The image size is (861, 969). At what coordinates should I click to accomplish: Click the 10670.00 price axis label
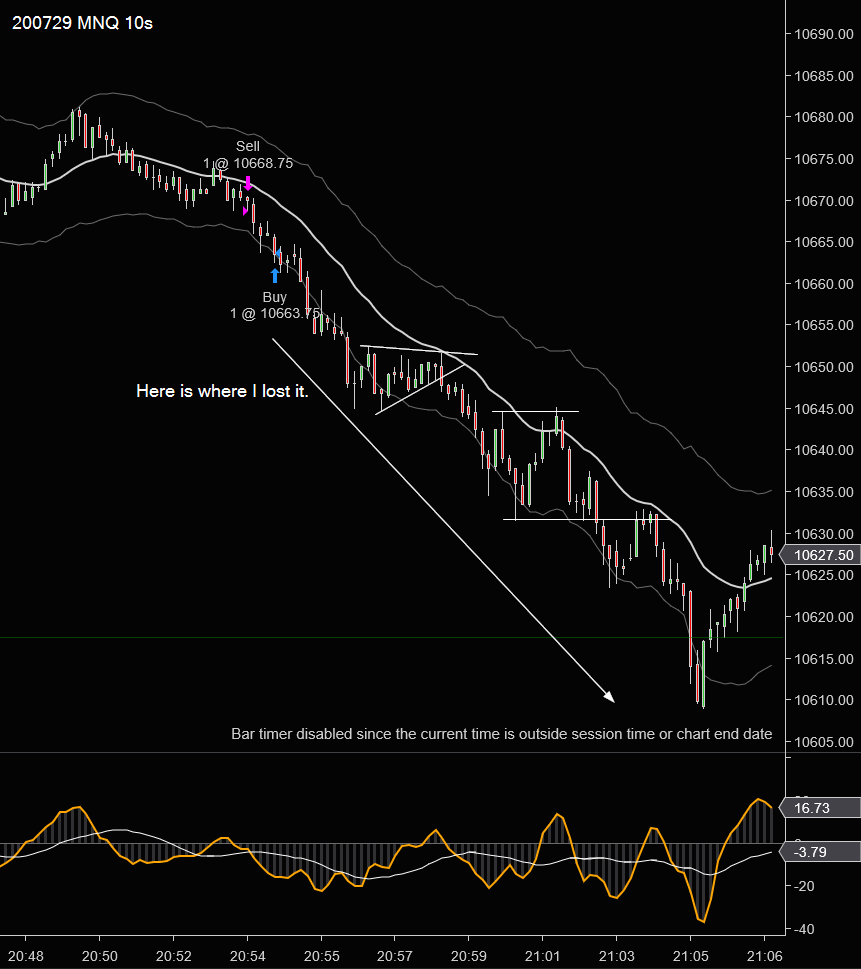point(823,201)
